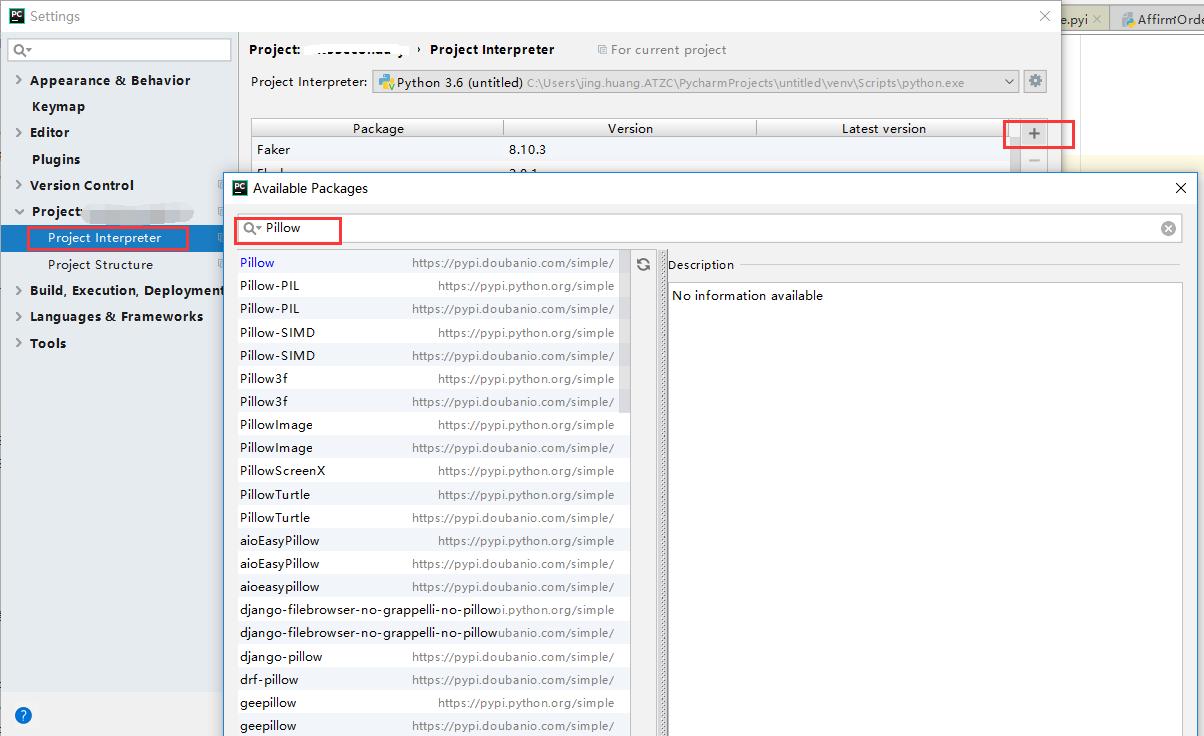Select Pillow3f from pypi.python.org

427,378
